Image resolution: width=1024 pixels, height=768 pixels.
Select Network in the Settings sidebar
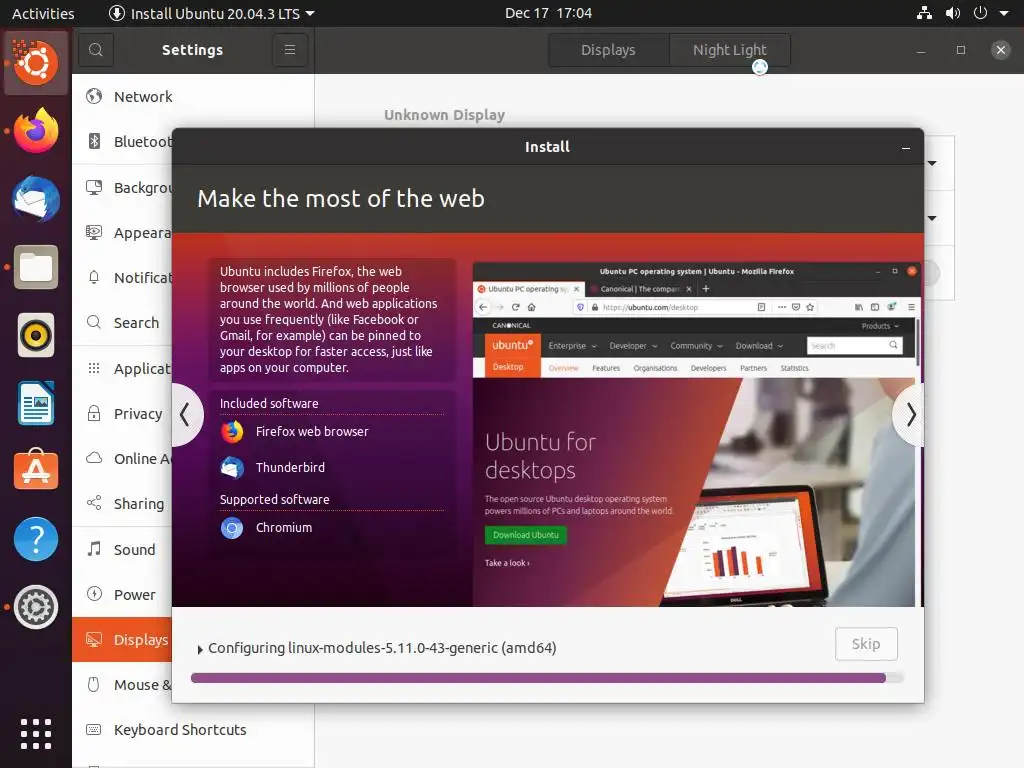point(193,97)
